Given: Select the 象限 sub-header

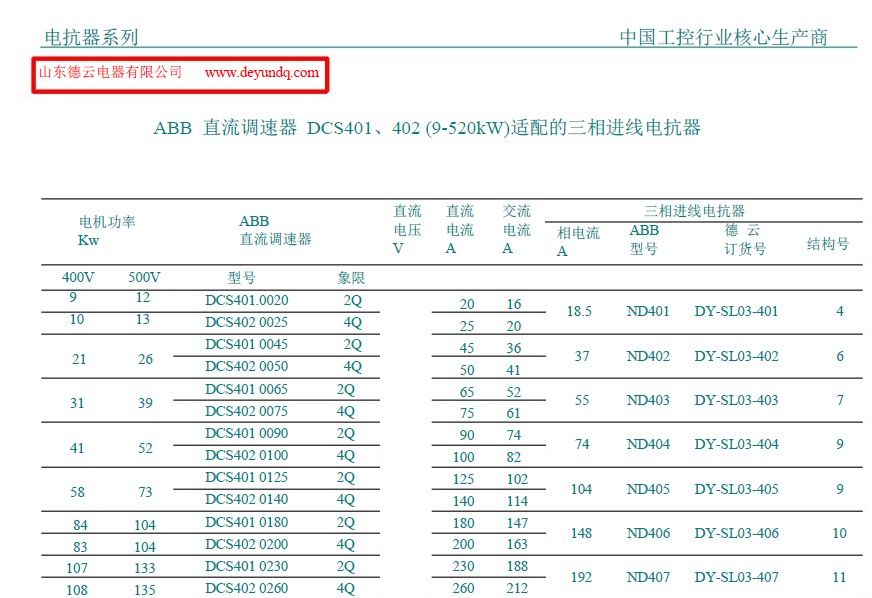Looking at the screenshot, I should click(351, 278).
